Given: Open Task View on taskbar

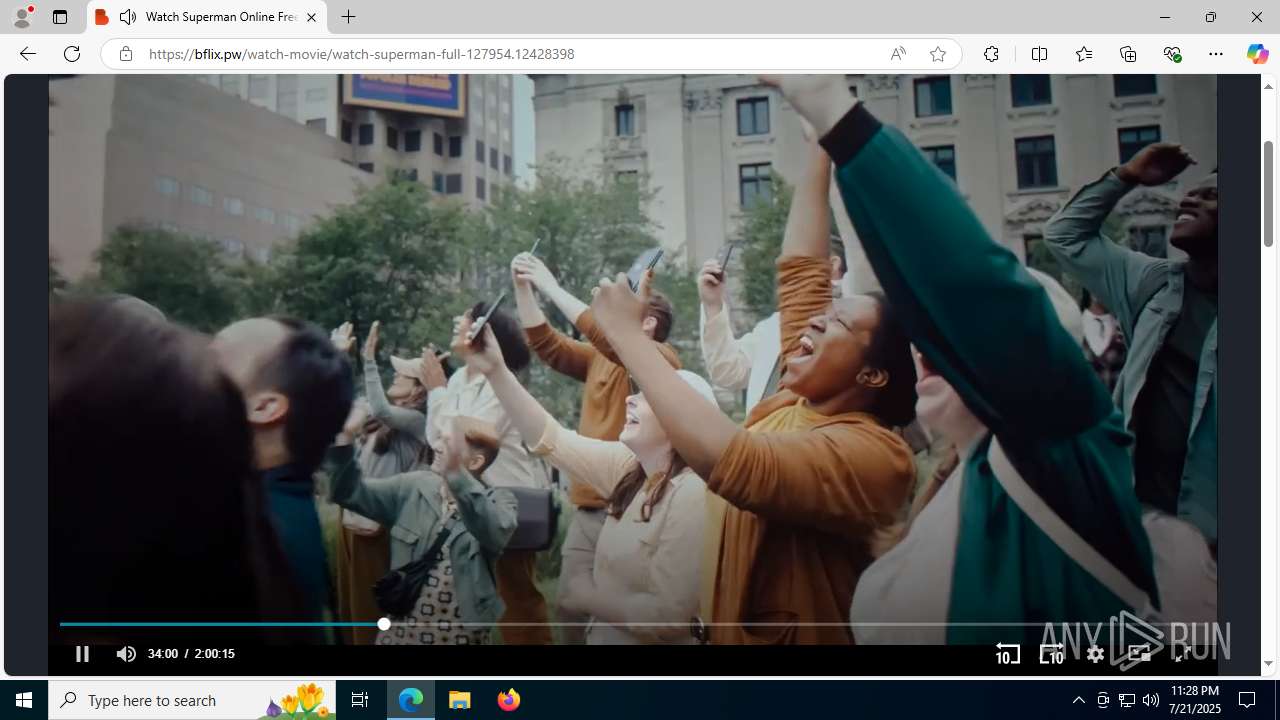Looking at the screenshot, I should click(360, 700).
